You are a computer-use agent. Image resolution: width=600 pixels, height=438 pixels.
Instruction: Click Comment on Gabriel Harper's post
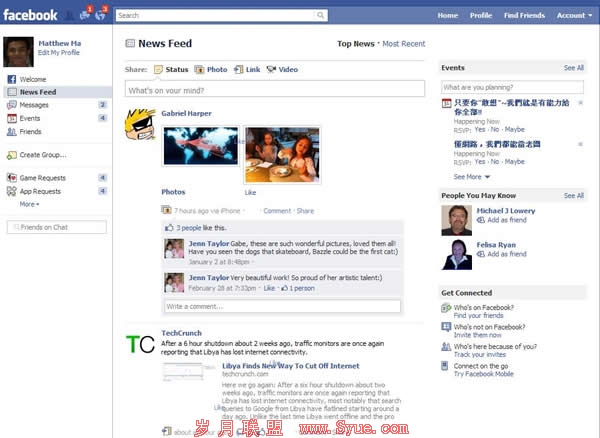(277, 211)
